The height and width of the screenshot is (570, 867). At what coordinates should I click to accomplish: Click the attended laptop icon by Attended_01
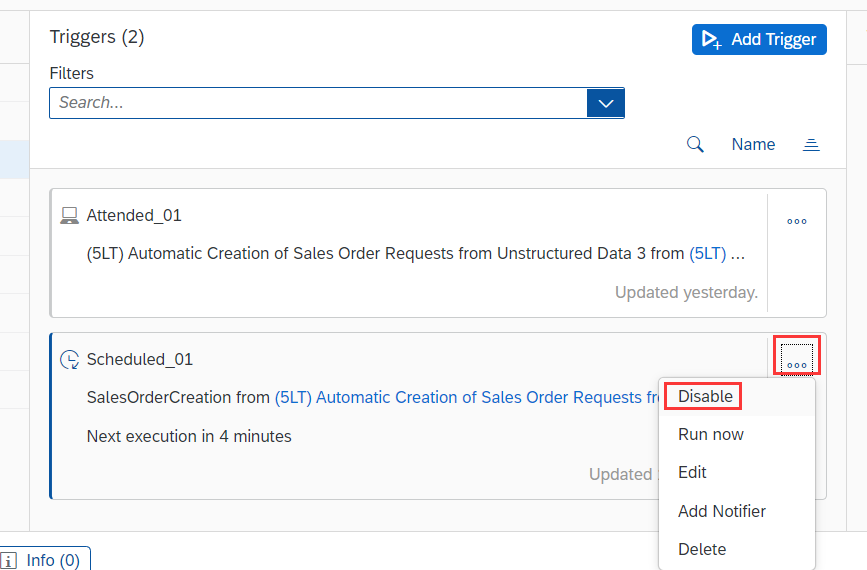pyautogui.click(x=69, y=216)
